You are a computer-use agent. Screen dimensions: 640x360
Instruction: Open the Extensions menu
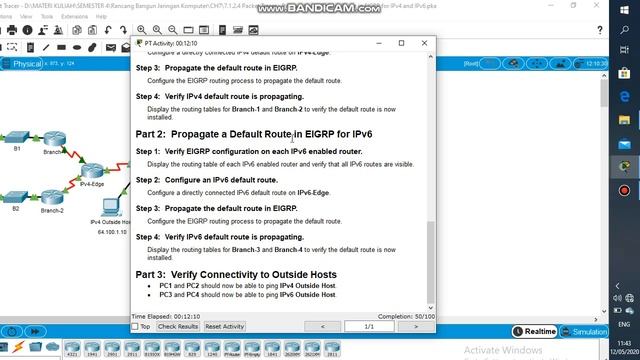pos(74,17)
